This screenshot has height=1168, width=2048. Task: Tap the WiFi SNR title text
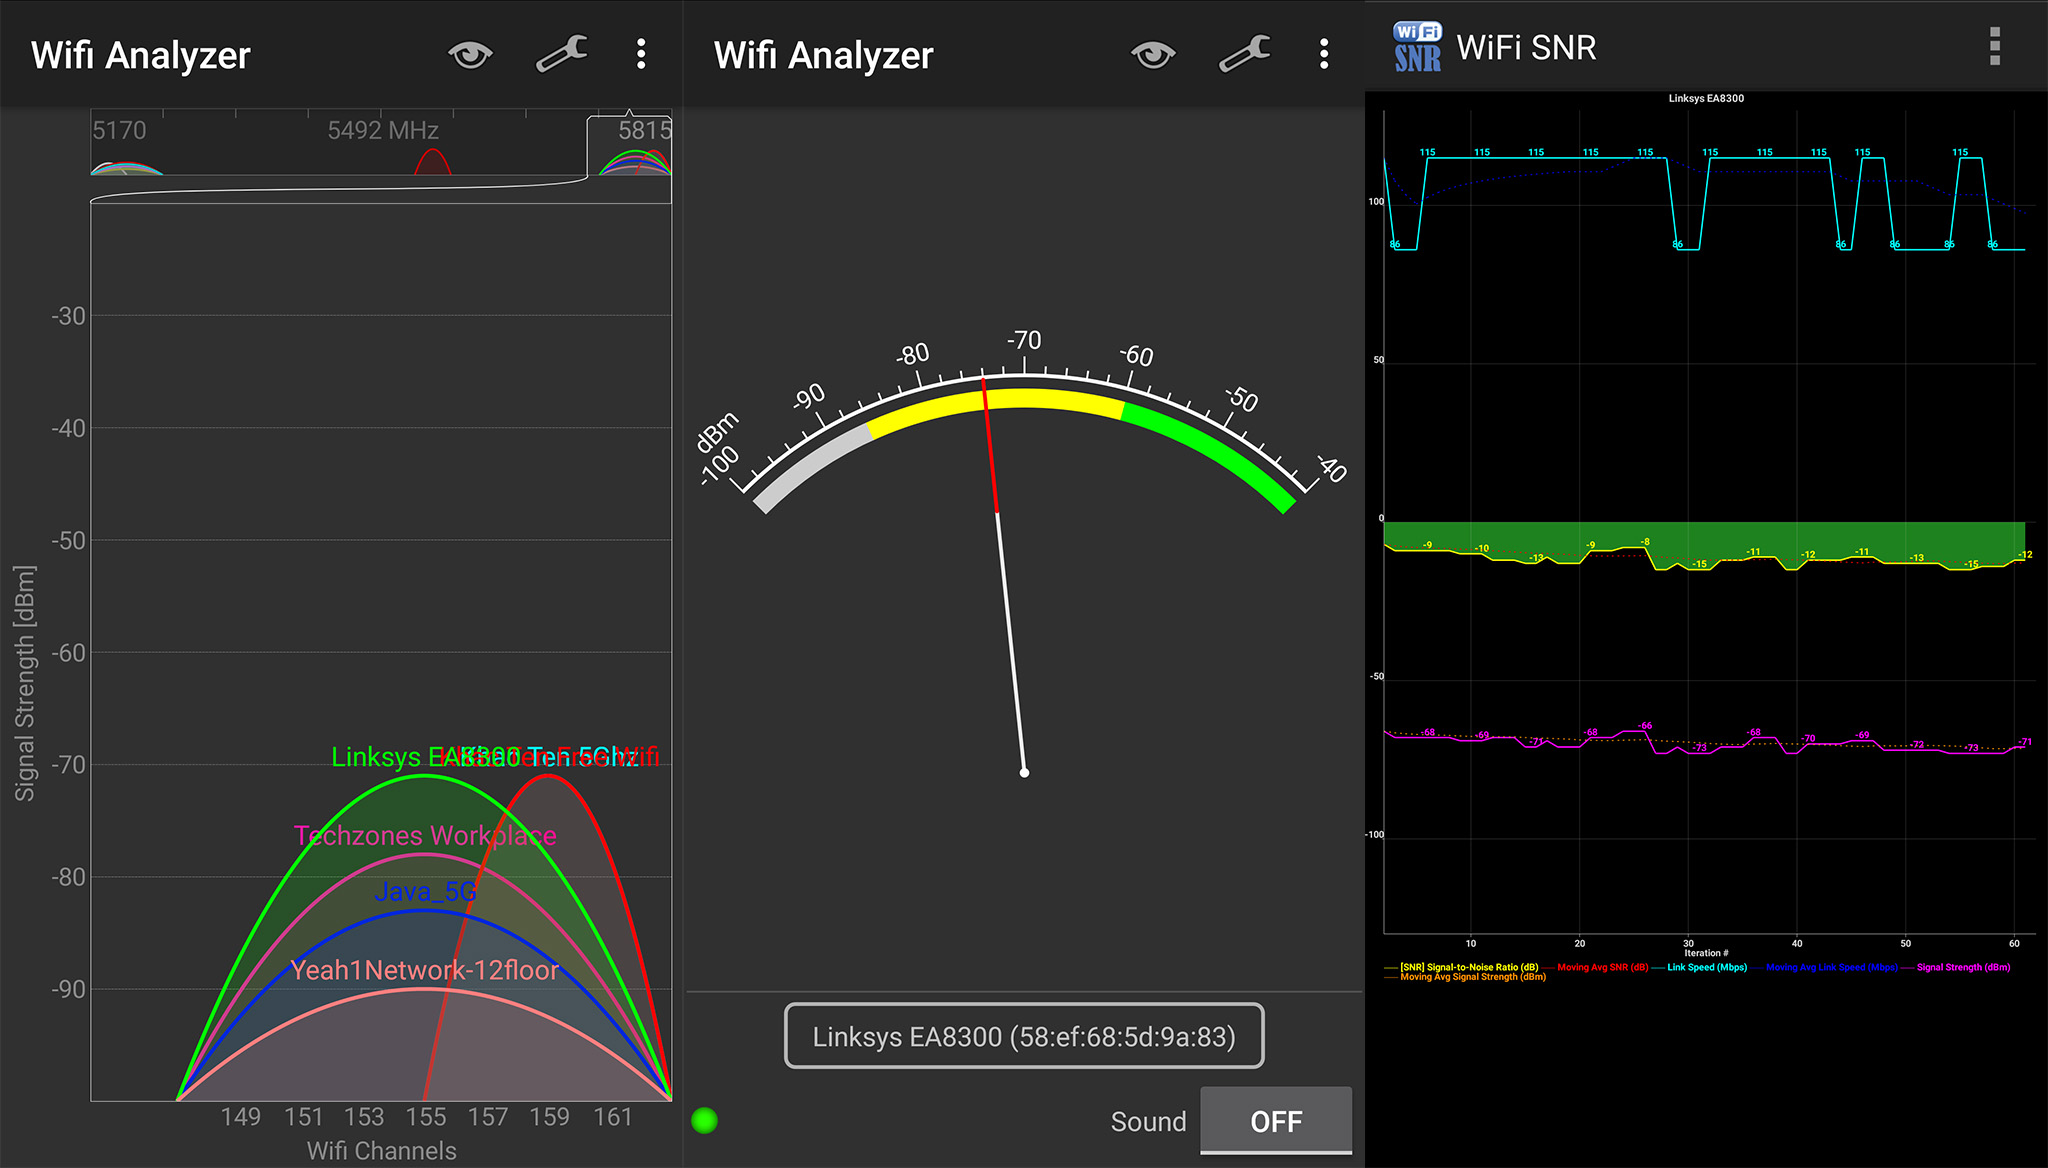1526,47
